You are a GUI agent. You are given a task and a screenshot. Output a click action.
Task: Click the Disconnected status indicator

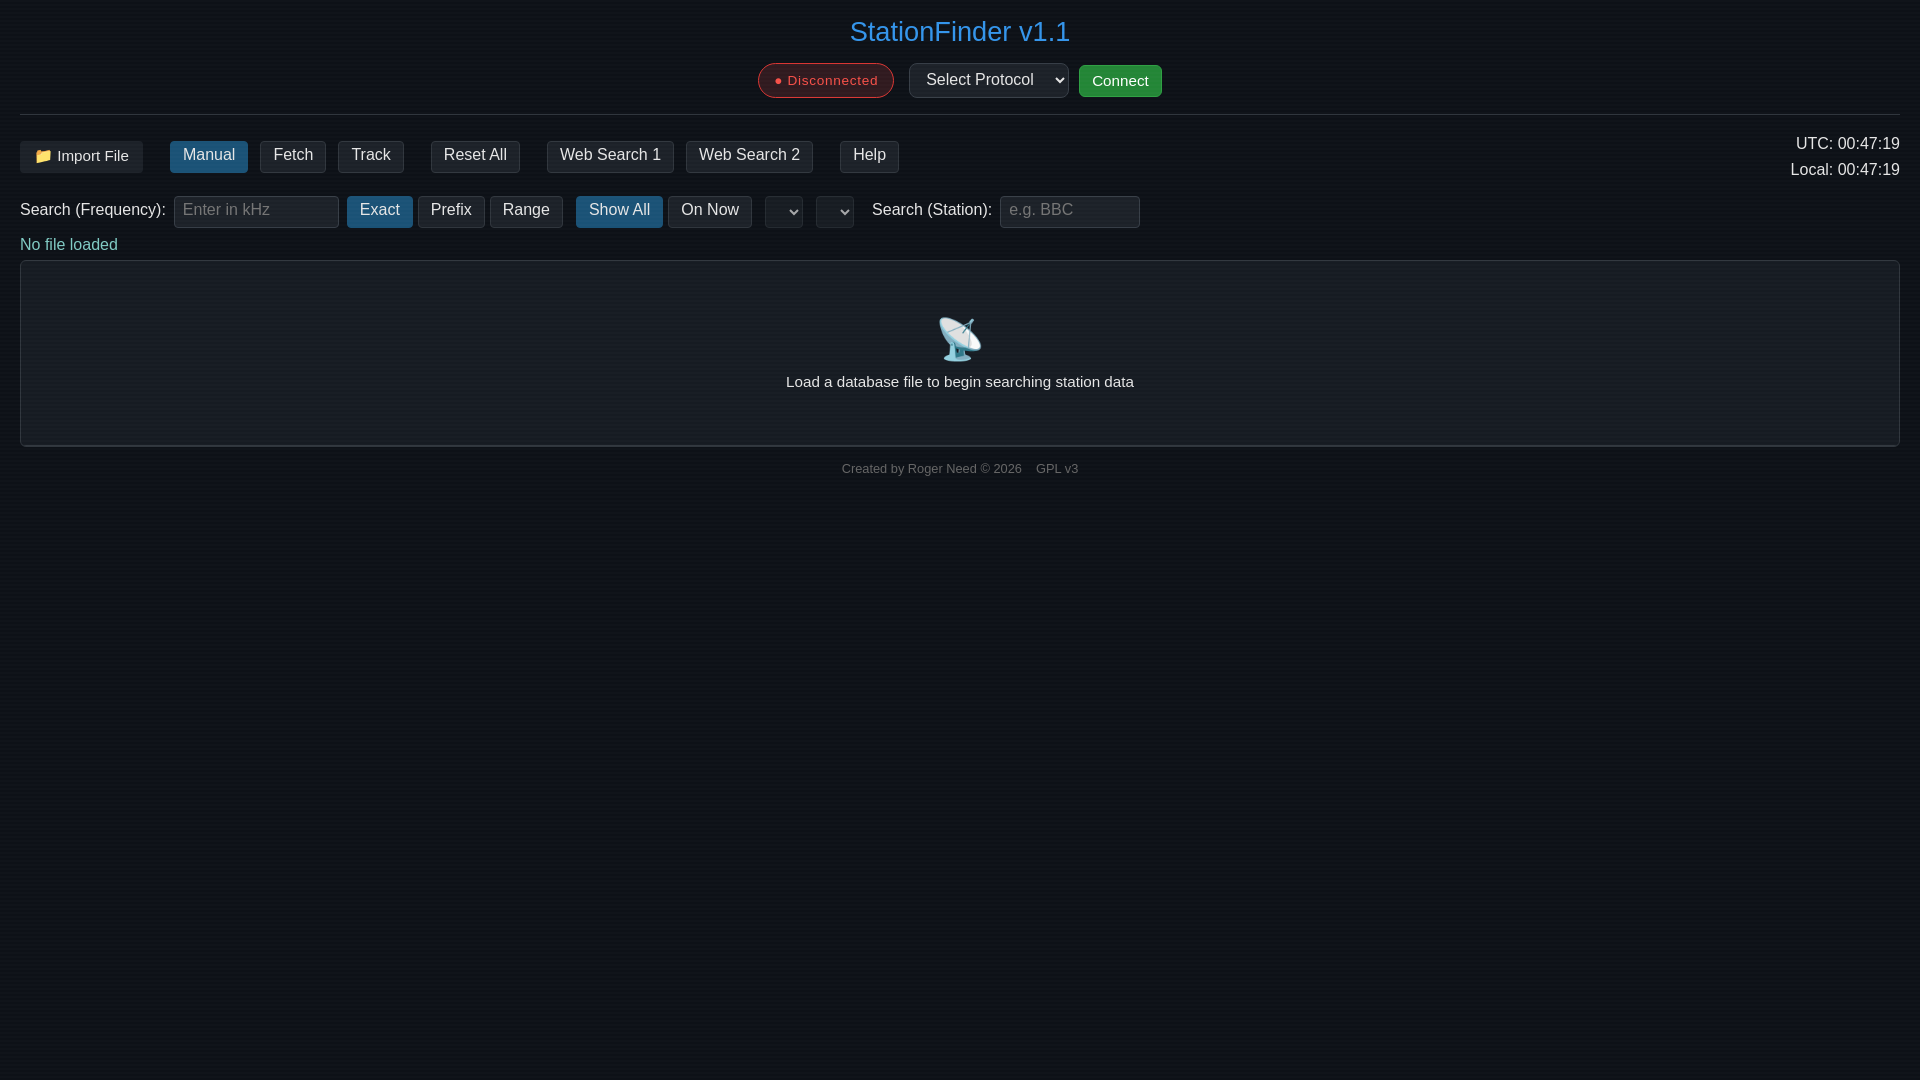[x=826, y=81]
